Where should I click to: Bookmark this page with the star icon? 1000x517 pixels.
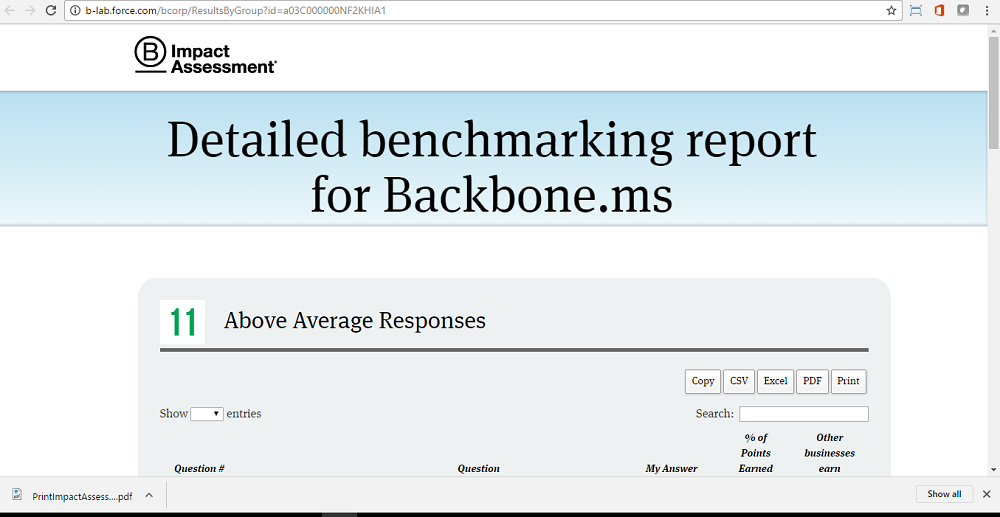click(891, 11)
